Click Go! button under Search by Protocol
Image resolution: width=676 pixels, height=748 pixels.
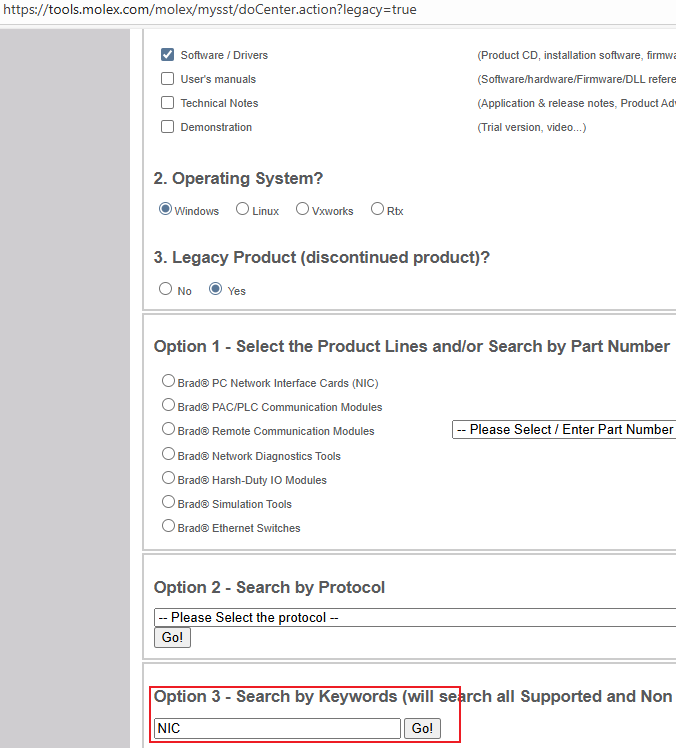(172, 637)
